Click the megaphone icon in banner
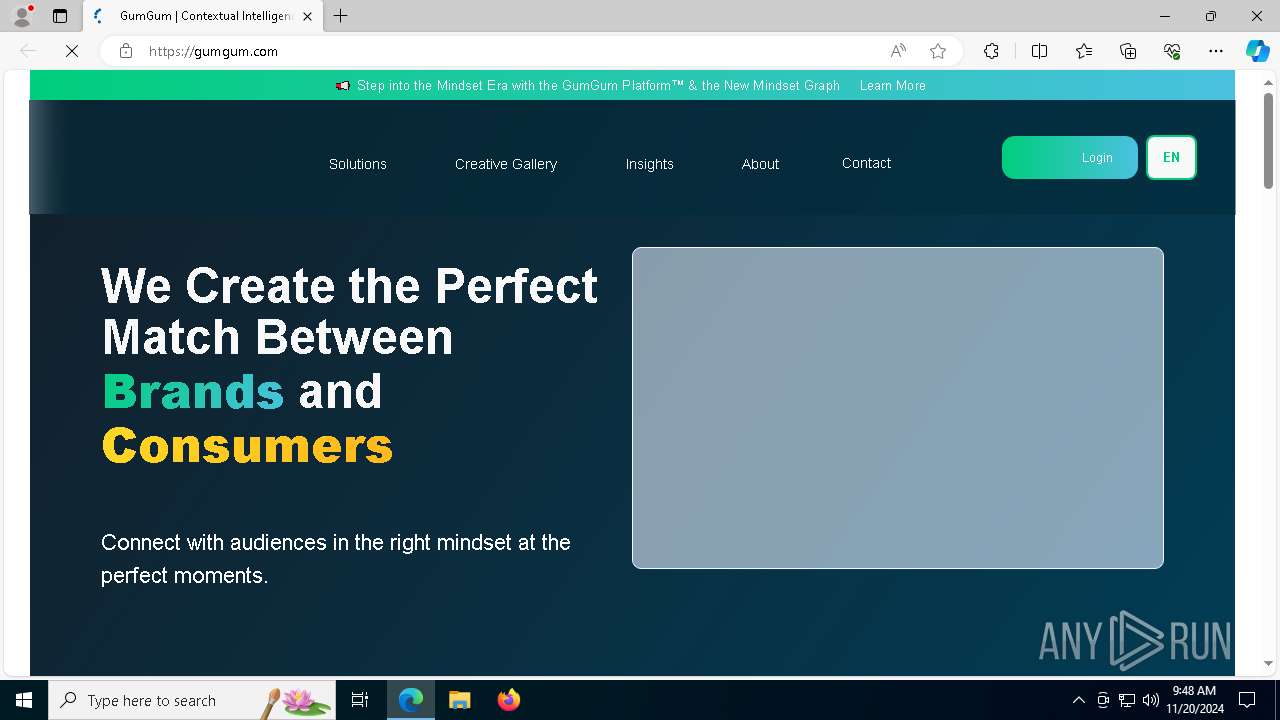The height and width of the screenshot is (720, 1280). coord(343,86)
